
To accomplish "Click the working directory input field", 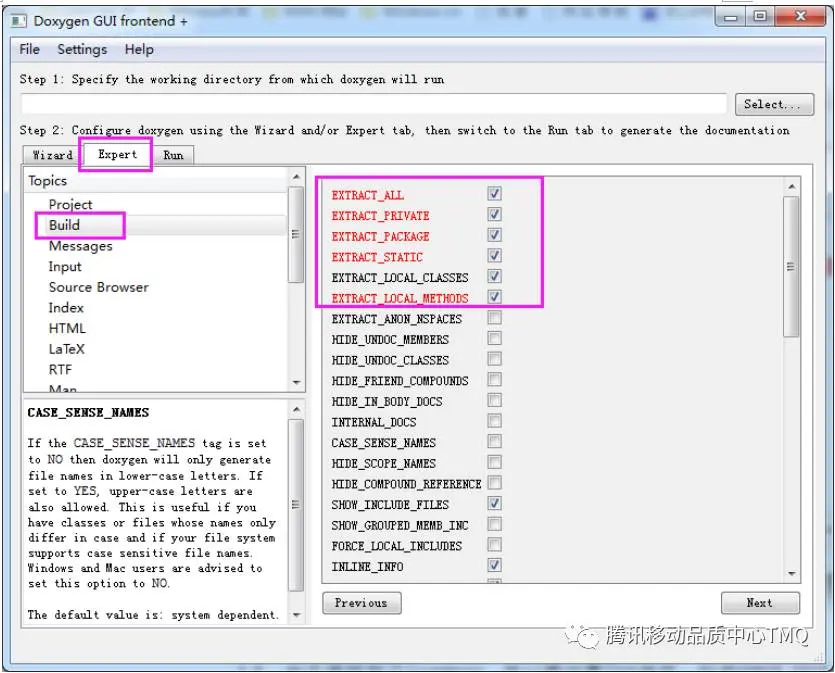I will pos(374,104).
